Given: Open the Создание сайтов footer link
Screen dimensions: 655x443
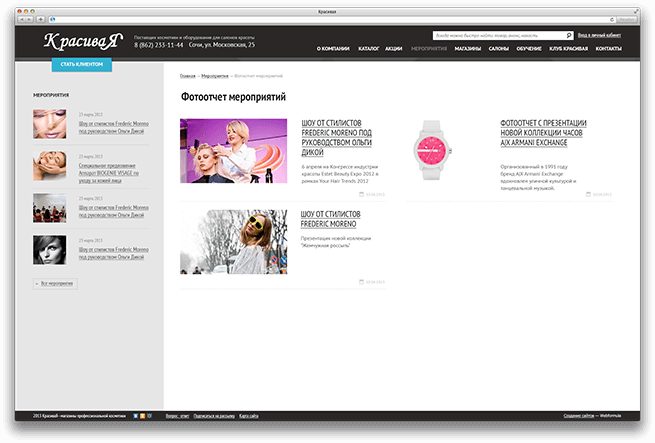Looking at the screenshot, I should (x=579, y=416).
